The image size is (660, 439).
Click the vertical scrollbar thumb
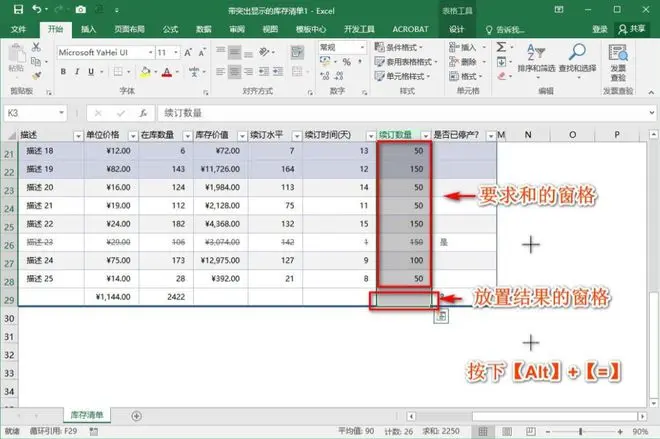[653, 344]
